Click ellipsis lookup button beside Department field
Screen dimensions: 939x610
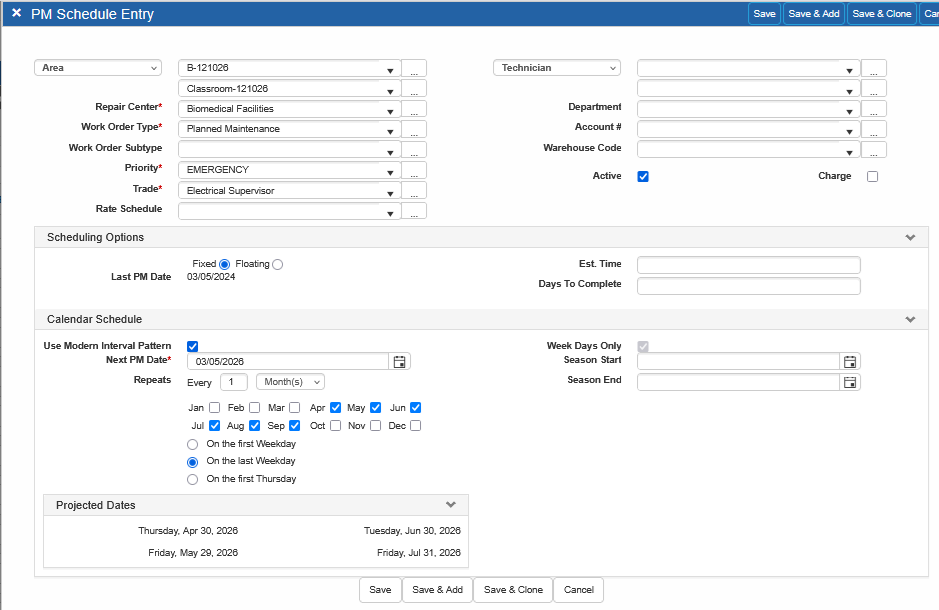point(874,109)
